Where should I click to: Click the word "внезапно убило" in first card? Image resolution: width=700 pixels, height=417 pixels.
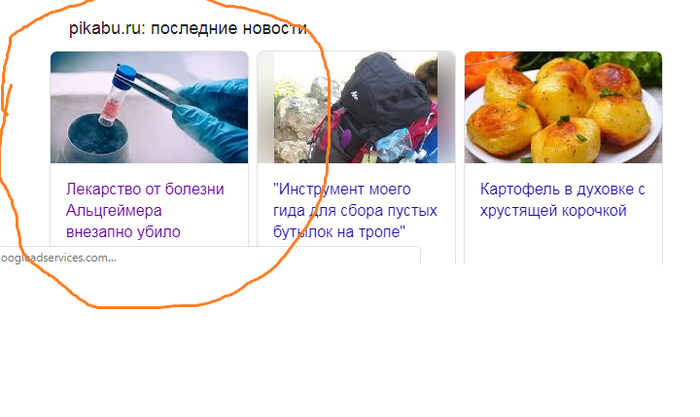[123, 232]
